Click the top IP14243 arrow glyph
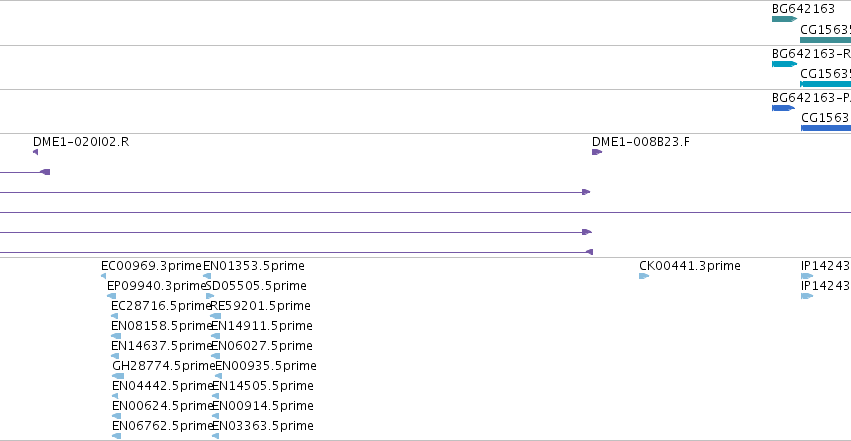Screen dimensions: 851x441 (x=807, y=276)
